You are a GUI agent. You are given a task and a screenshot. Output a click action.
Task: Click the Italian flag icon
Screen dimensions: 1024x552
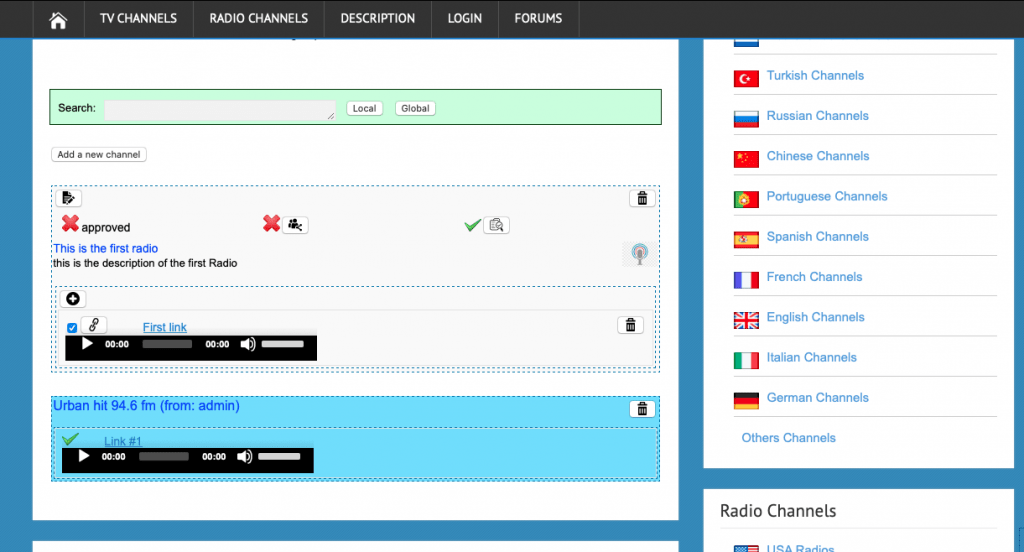[746, 361]
